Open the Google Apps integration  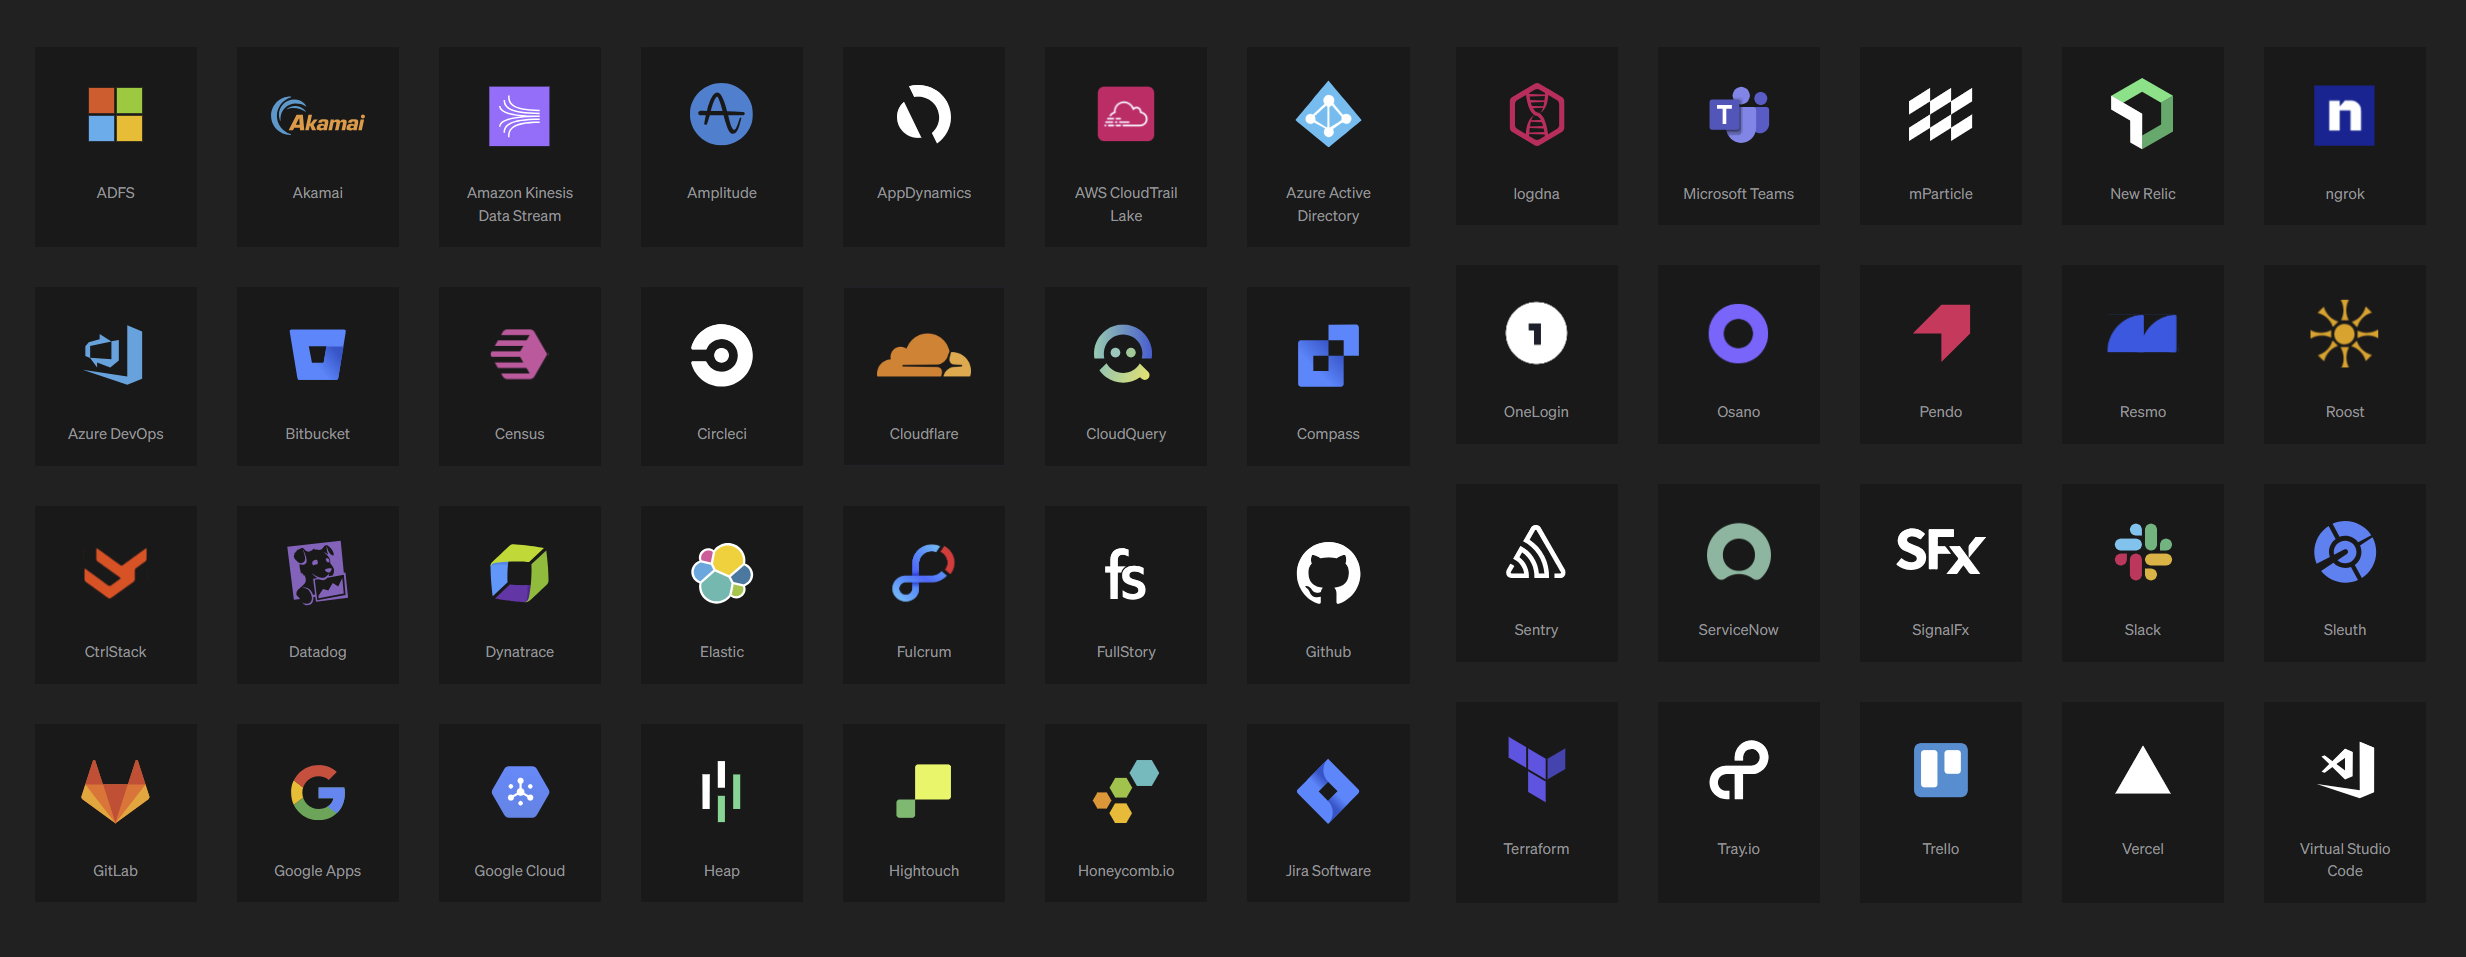click(x=318, y=813)
